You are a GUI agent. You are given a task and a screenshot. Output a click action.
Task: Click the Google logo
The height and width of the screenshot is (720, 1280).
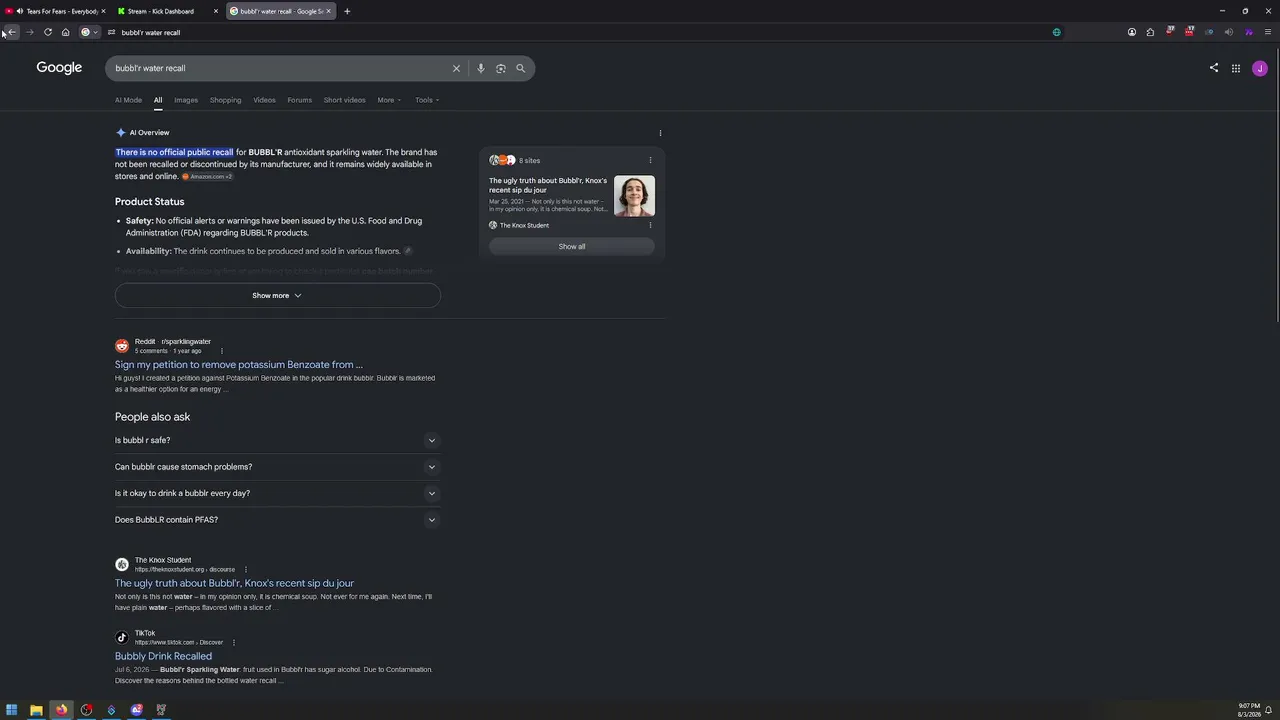pyautogui.click(x=59, y=68)
